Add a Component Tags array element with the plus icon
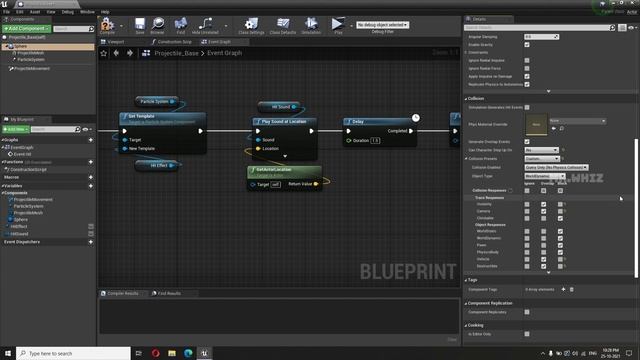Viewport: 640px width, 360px height. click(563, 289)
